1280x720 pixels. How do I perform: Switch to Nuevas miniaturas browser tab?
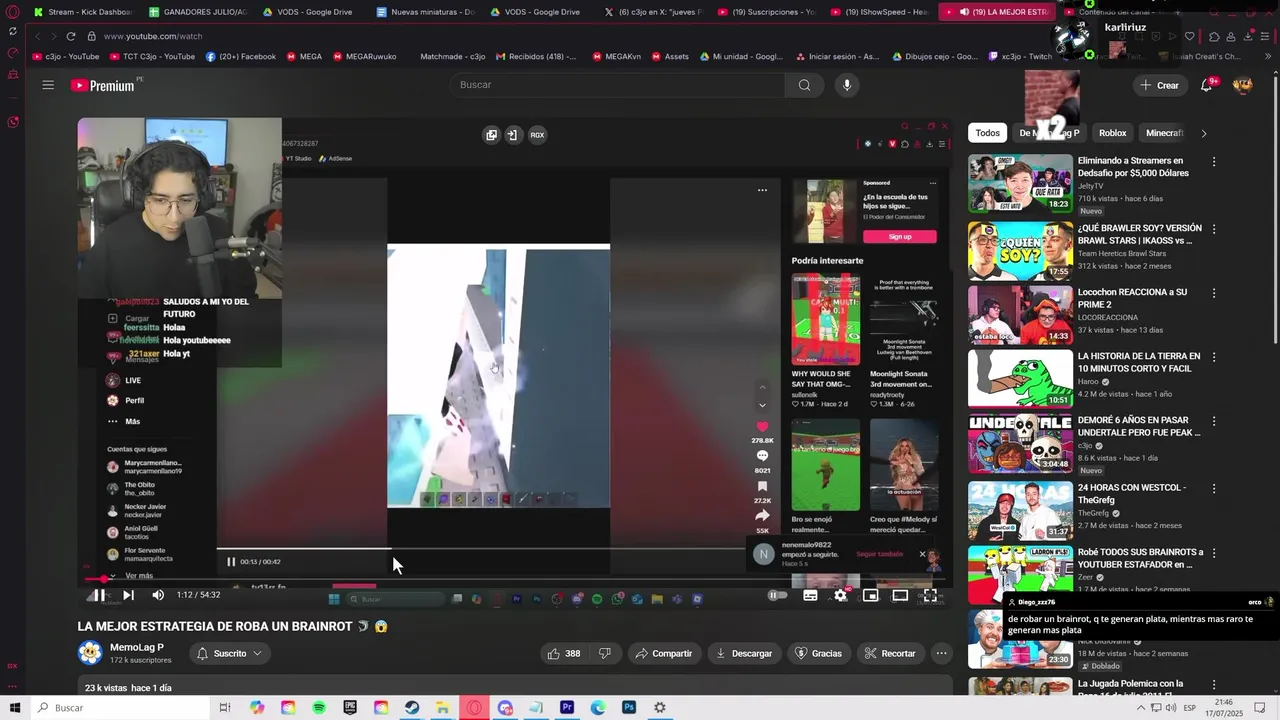point(426,12)
